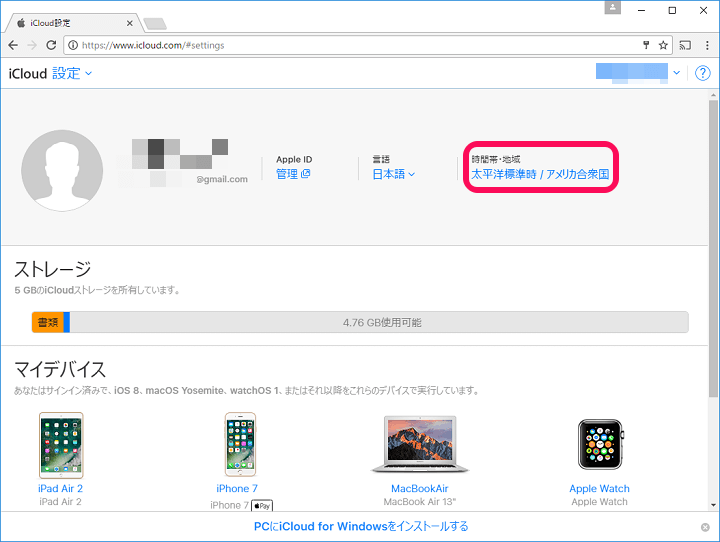
Task: Change time zone 太平洋標準時 / アメリカ合衆国
Action: coord(540,174)
